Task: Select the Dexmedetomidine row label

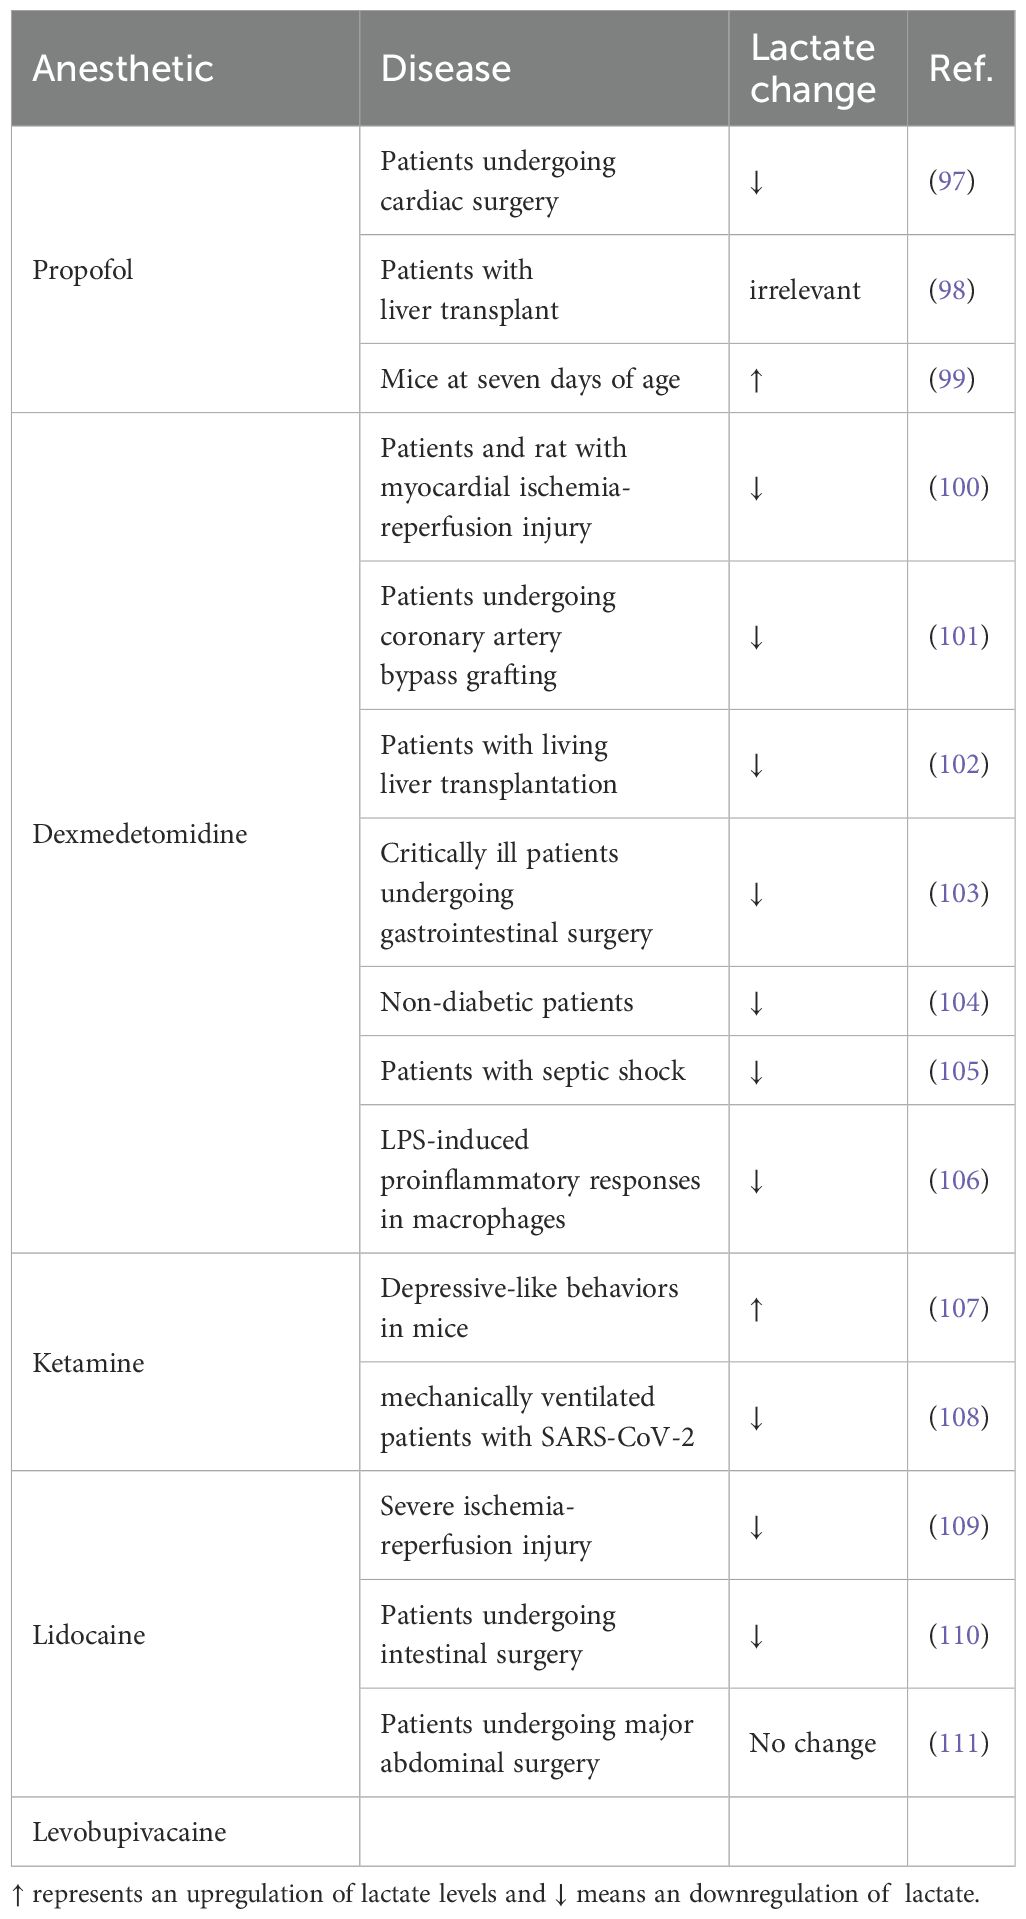Action: point(140,833)
